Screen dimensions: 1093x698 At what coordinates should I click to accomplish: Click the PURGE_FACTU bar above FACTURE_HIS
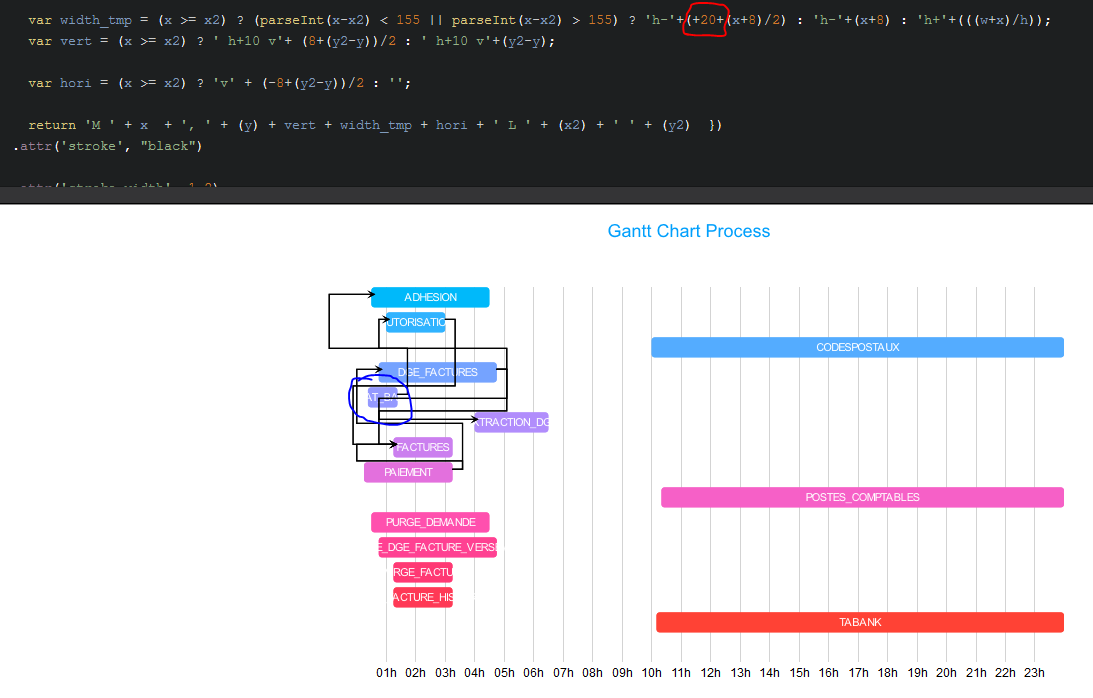pos(423,572)
